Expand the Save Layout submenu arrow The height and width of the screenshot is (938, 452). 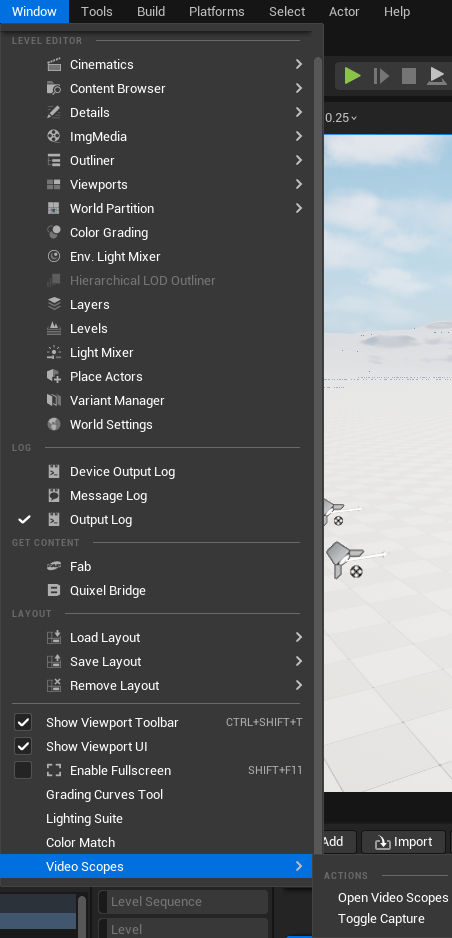[299, 661]
